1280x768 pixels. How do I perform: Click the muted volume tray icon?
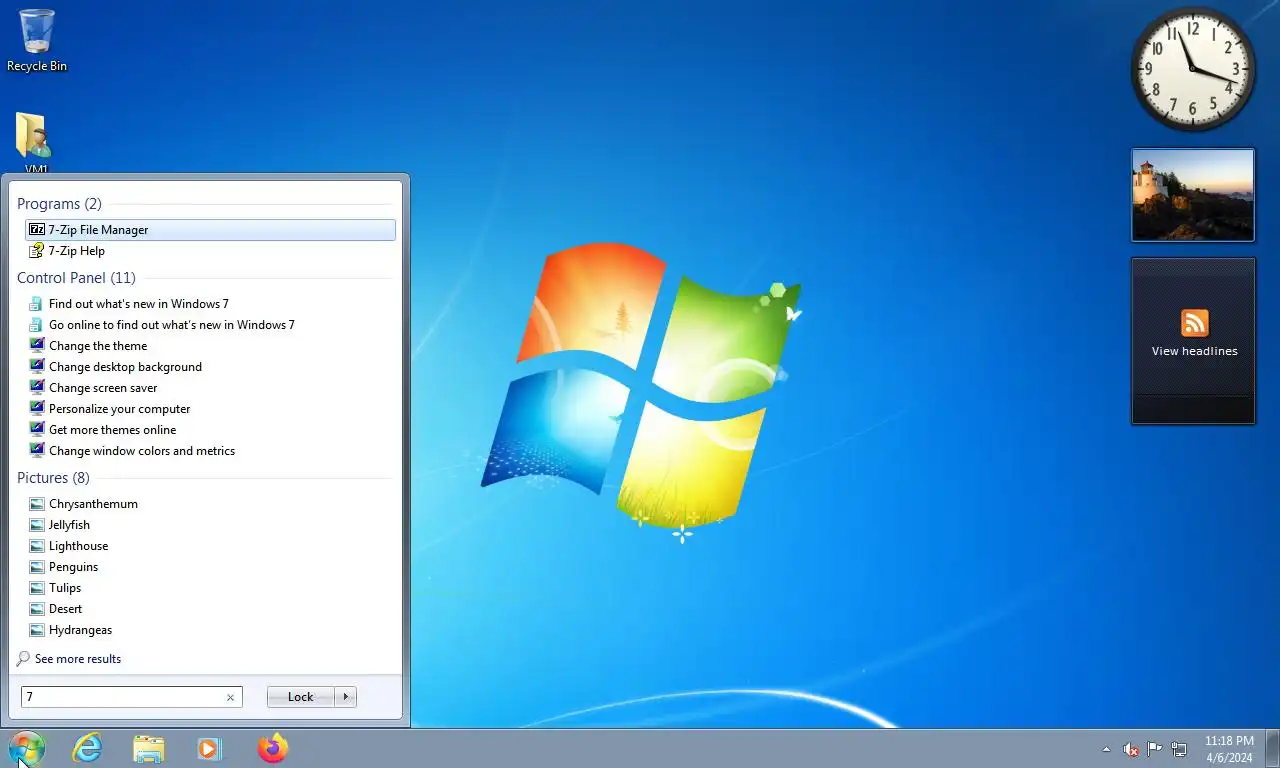[x=1131, y=749]
